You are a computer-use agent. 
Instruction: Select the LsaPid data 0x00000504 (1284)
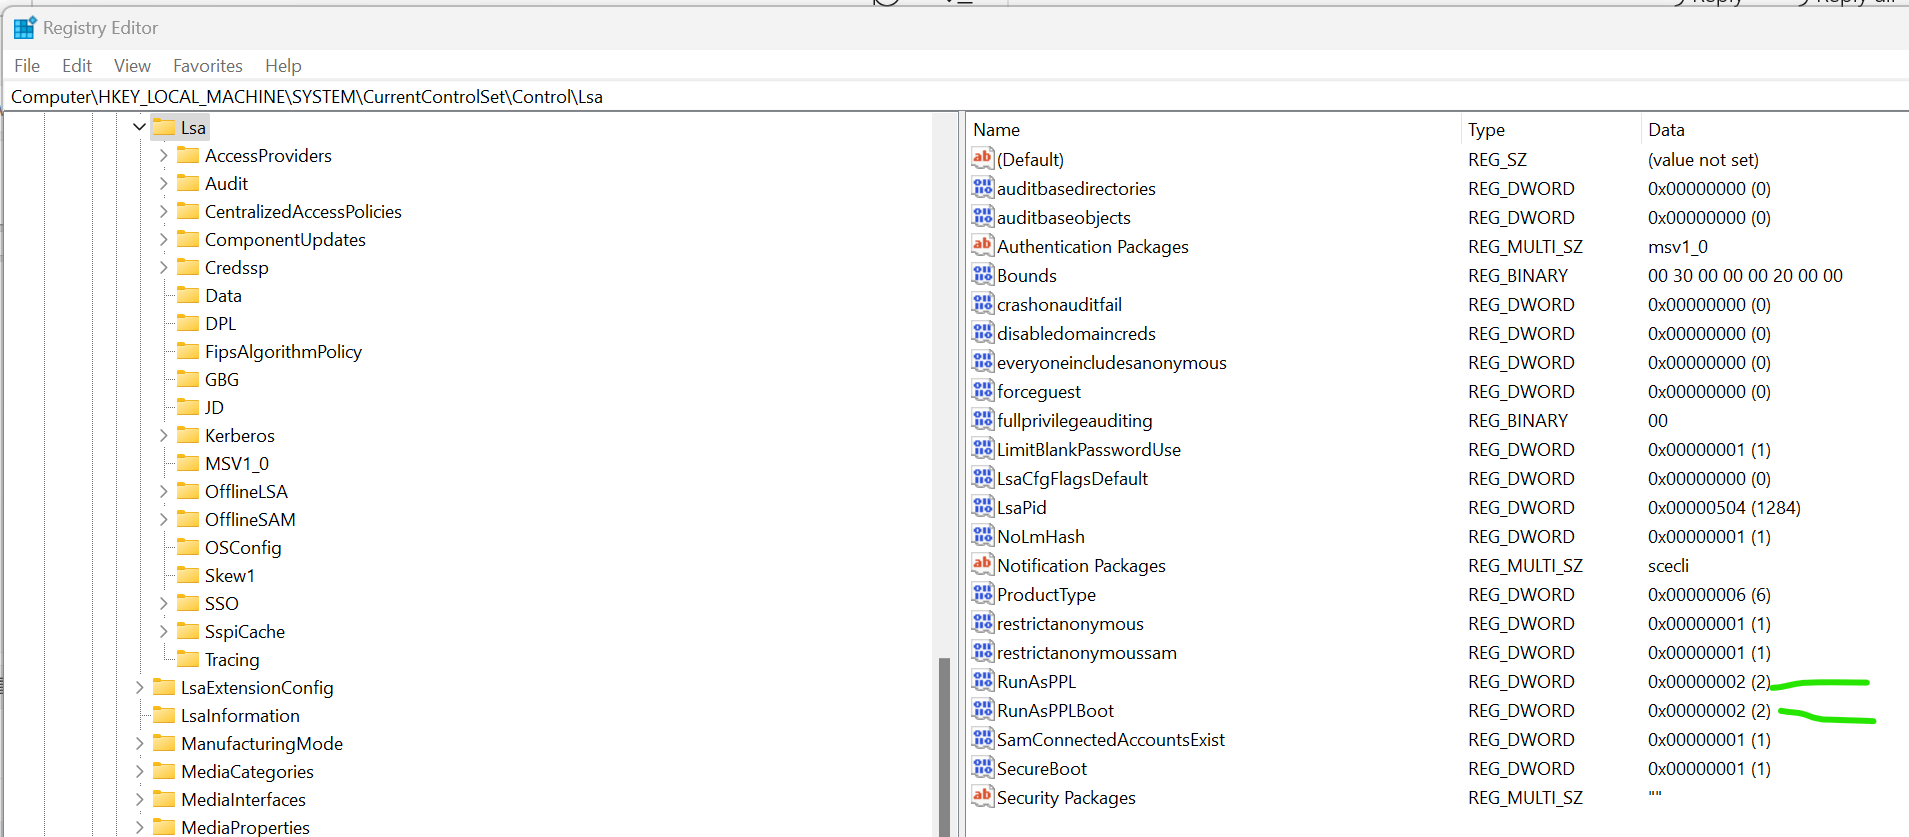[x=1724, y=507]
